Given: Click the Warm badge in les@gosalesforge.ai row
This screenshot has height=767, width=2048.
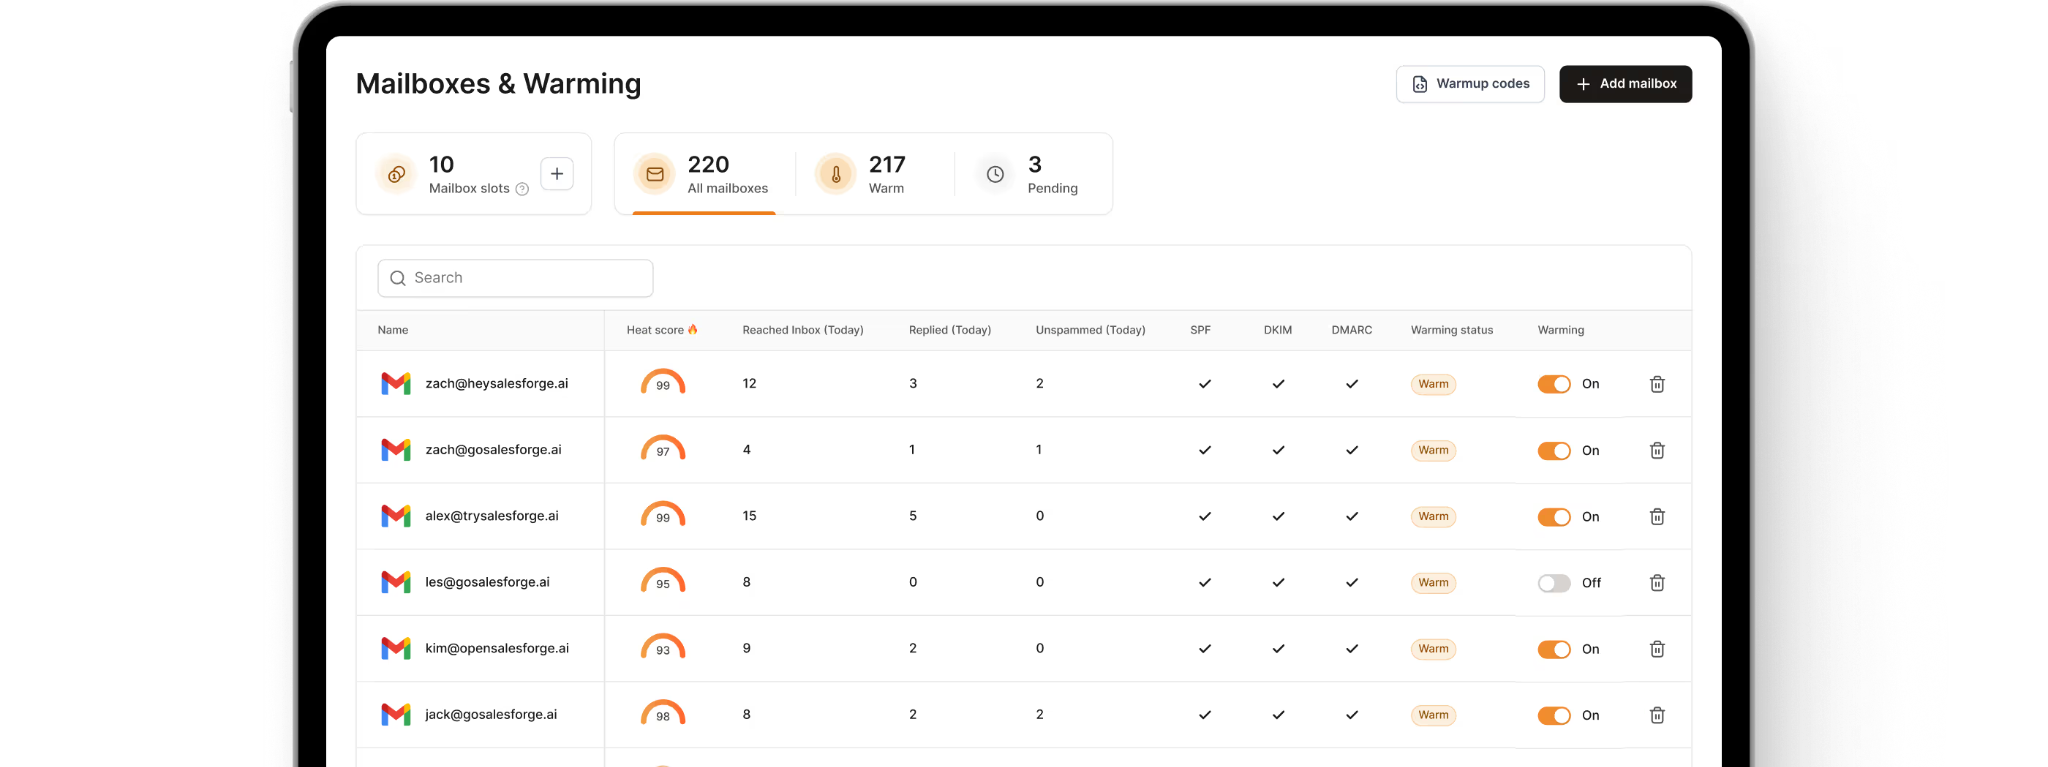Looking at the screenshot, I should point(1433,582).
